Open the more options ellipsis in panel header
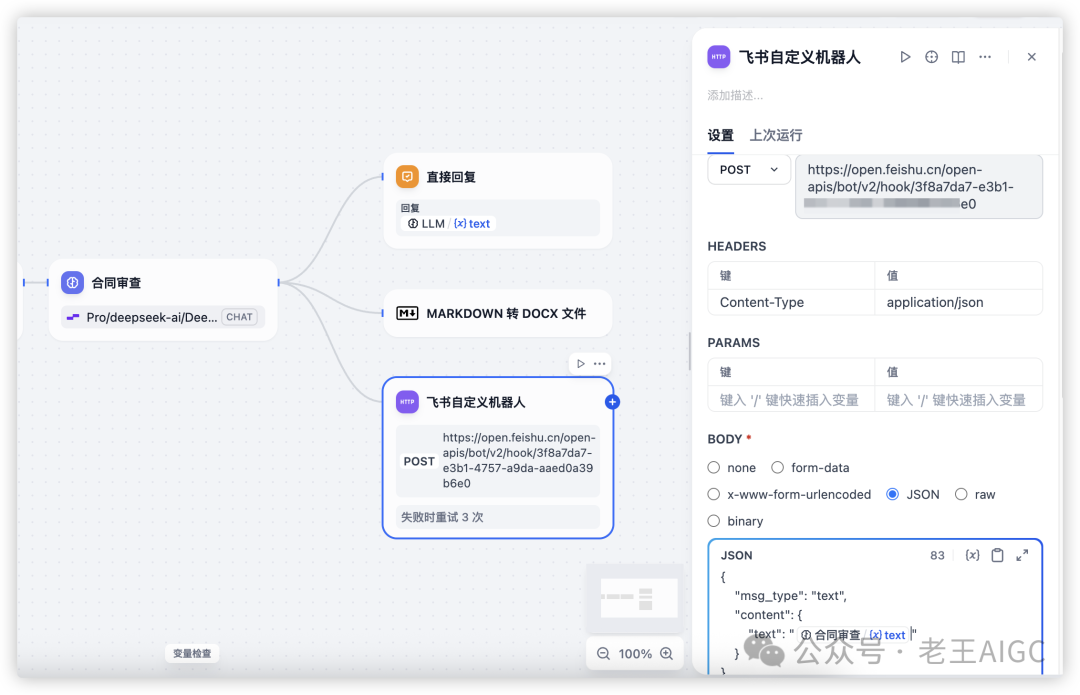The height and width of the screenshot is (695, 1080). (x=984, y=57)
